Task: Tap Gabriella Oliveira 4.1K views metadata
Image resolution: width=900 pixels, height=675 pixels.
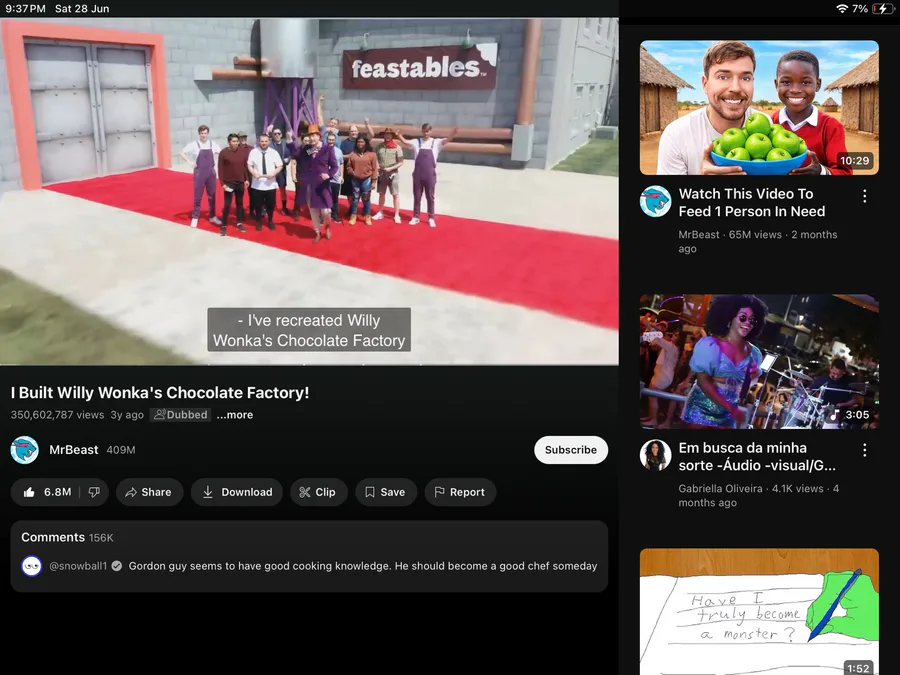Action: 759,495
